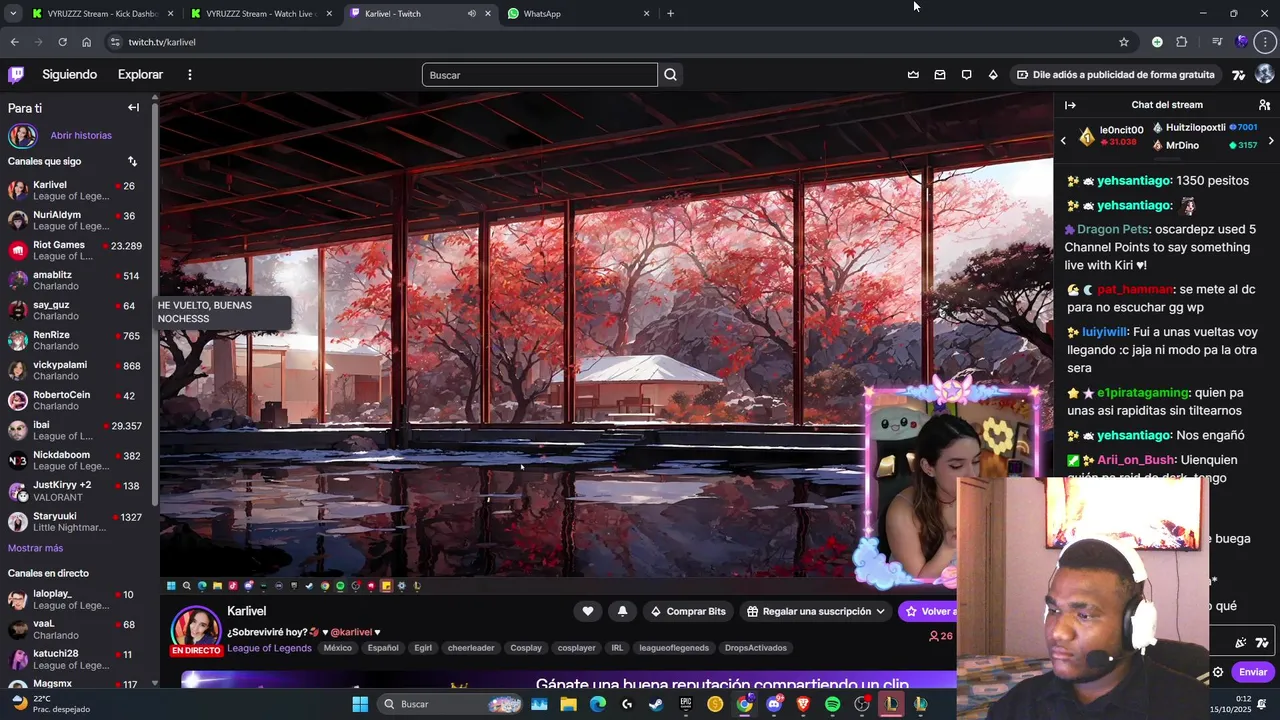The image size is (1280, 720).
Task: Open chat settings gear icon
Action: click(x=1218, y=672)
